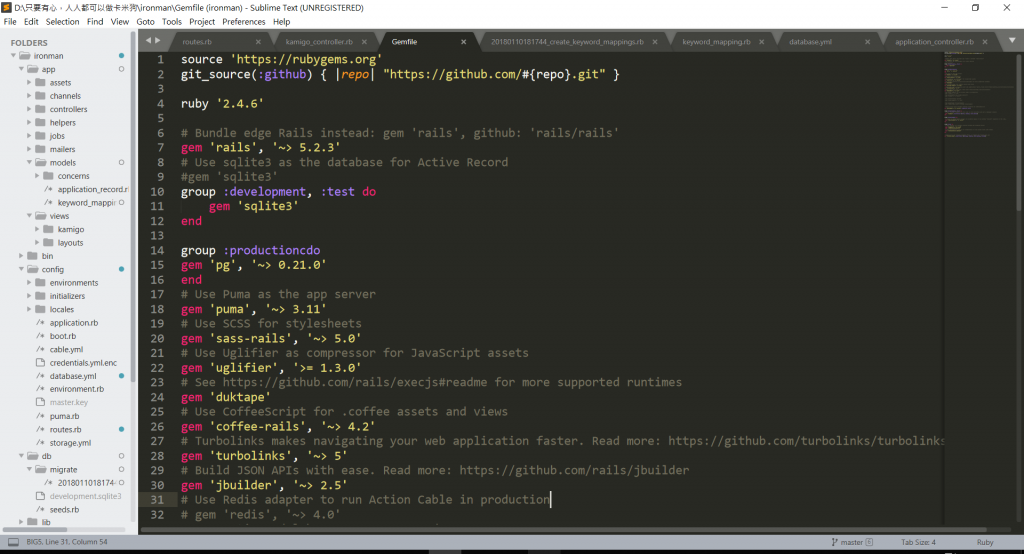Open routes.rb in the sidebar
The height and width of the screenshot is (554, 1024).
click(65, 429)
